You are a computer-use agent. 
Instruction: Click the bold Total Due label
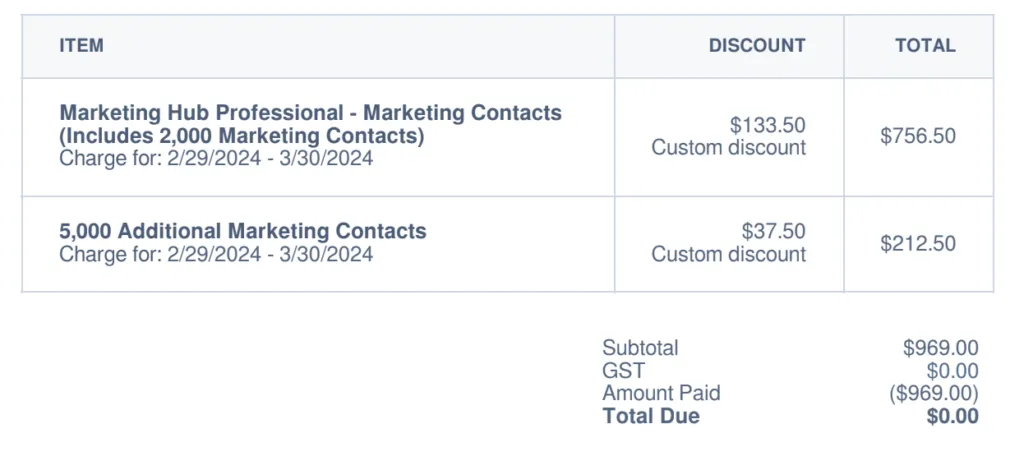[651, 416]
